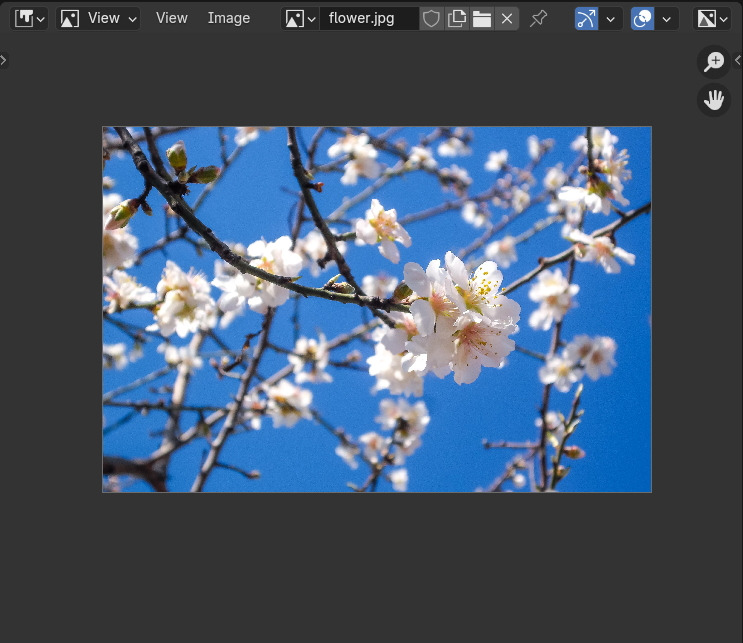
Task: Select the pan hand gizmo
Action: coord(714,100)
